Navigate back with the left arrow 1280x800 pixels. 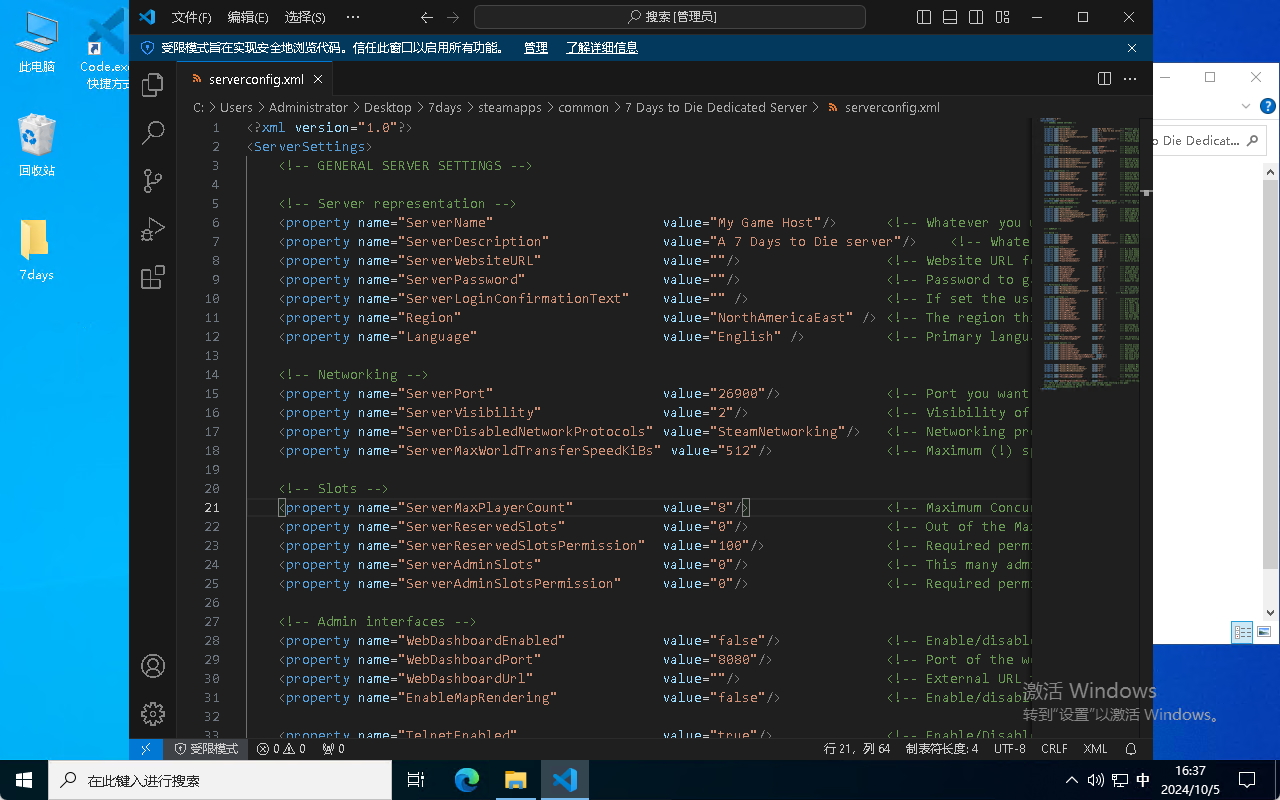(x=427, y=17)
